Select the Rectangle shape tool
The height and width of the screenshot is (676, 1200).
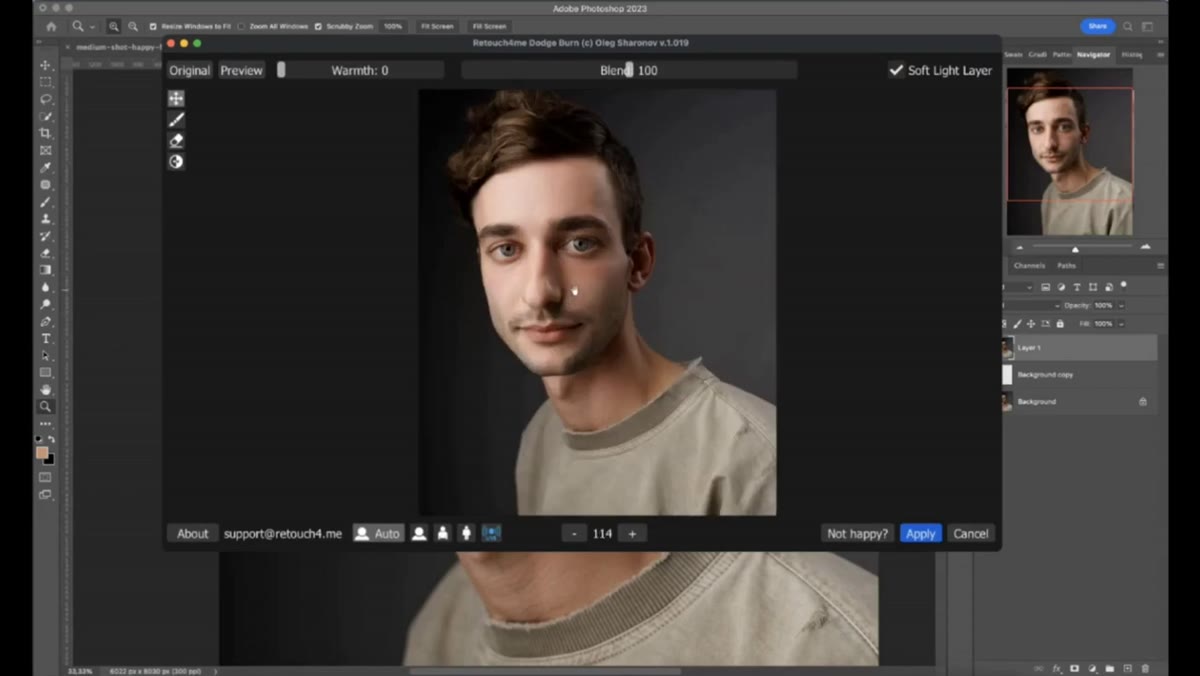tap(45, 373)
